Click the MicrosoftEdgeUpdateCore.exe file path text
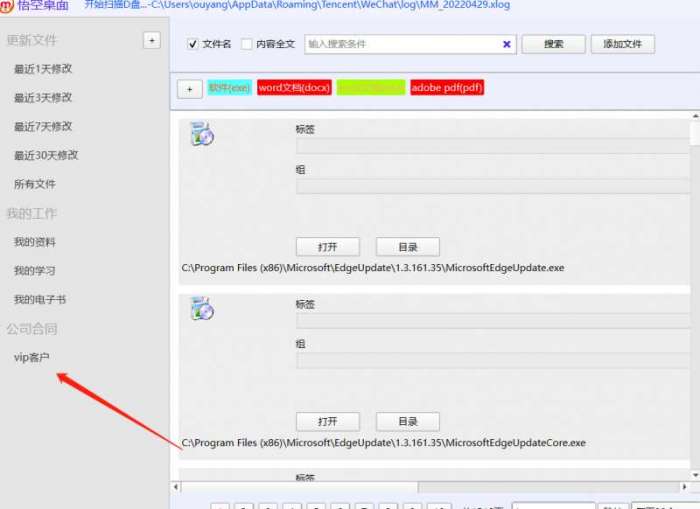The image size is (700, 509). tap(383, 443)
